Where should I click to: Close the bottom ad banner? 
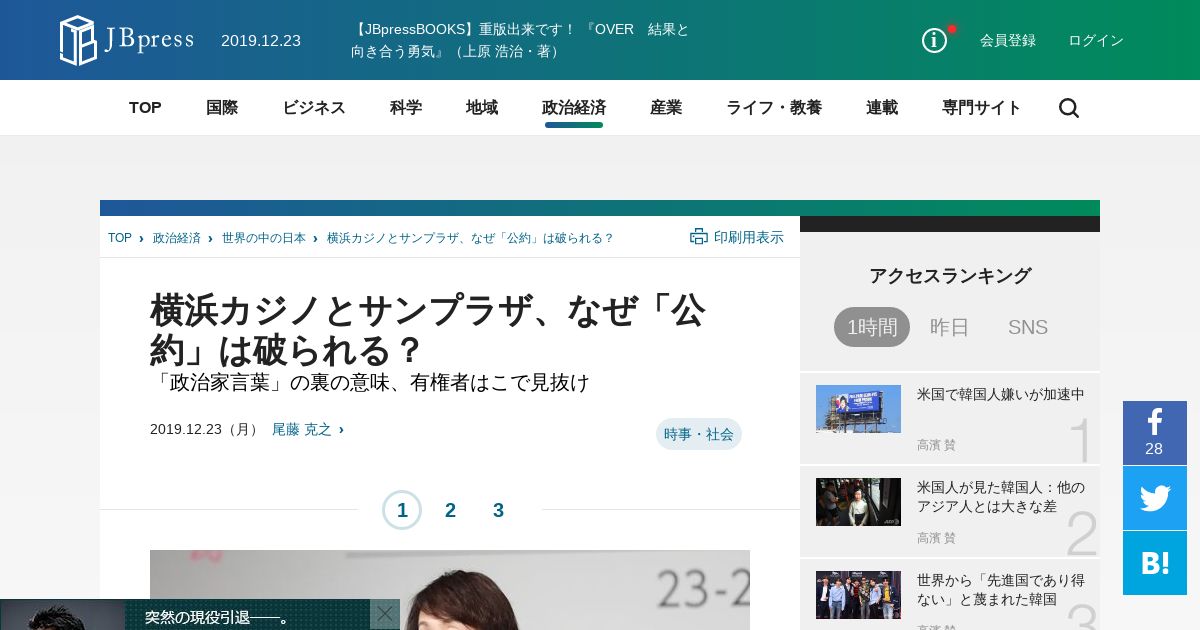click(385, 614)
